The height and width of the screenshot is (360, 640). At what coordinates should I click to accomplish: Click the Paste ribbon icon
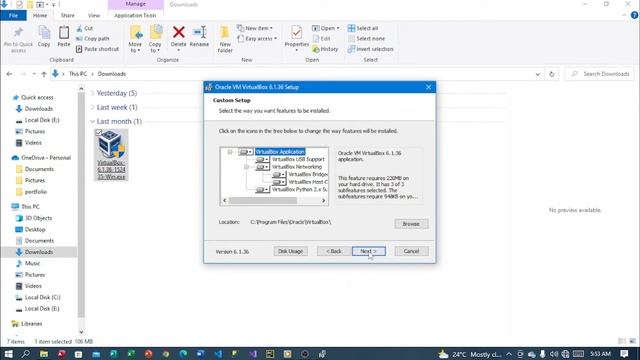pyautogui.click(x=64, y=33)
